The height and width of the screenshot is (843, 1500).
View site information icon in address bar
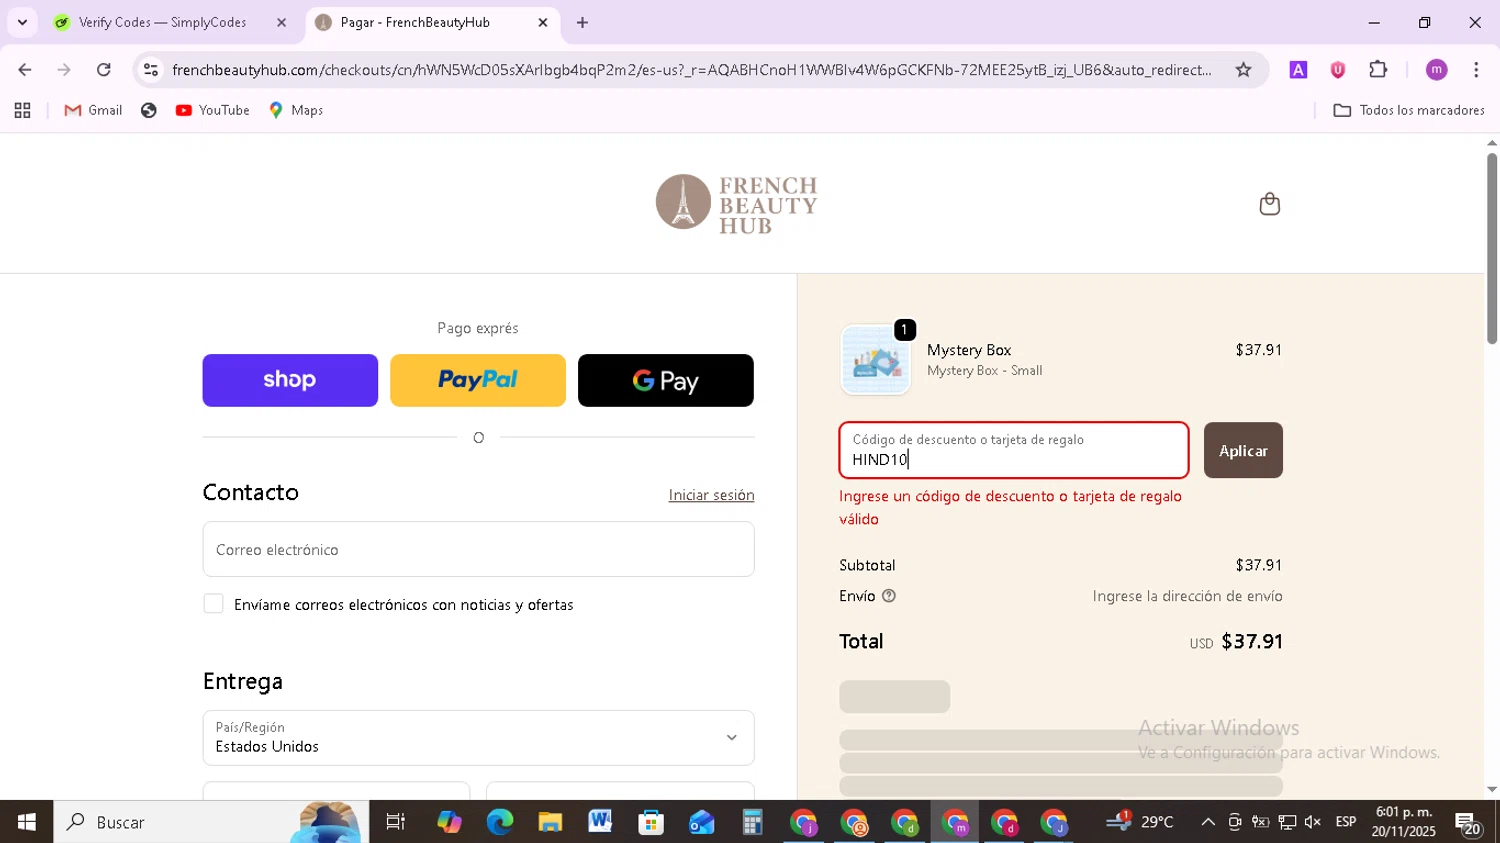[x=151, y=70]
